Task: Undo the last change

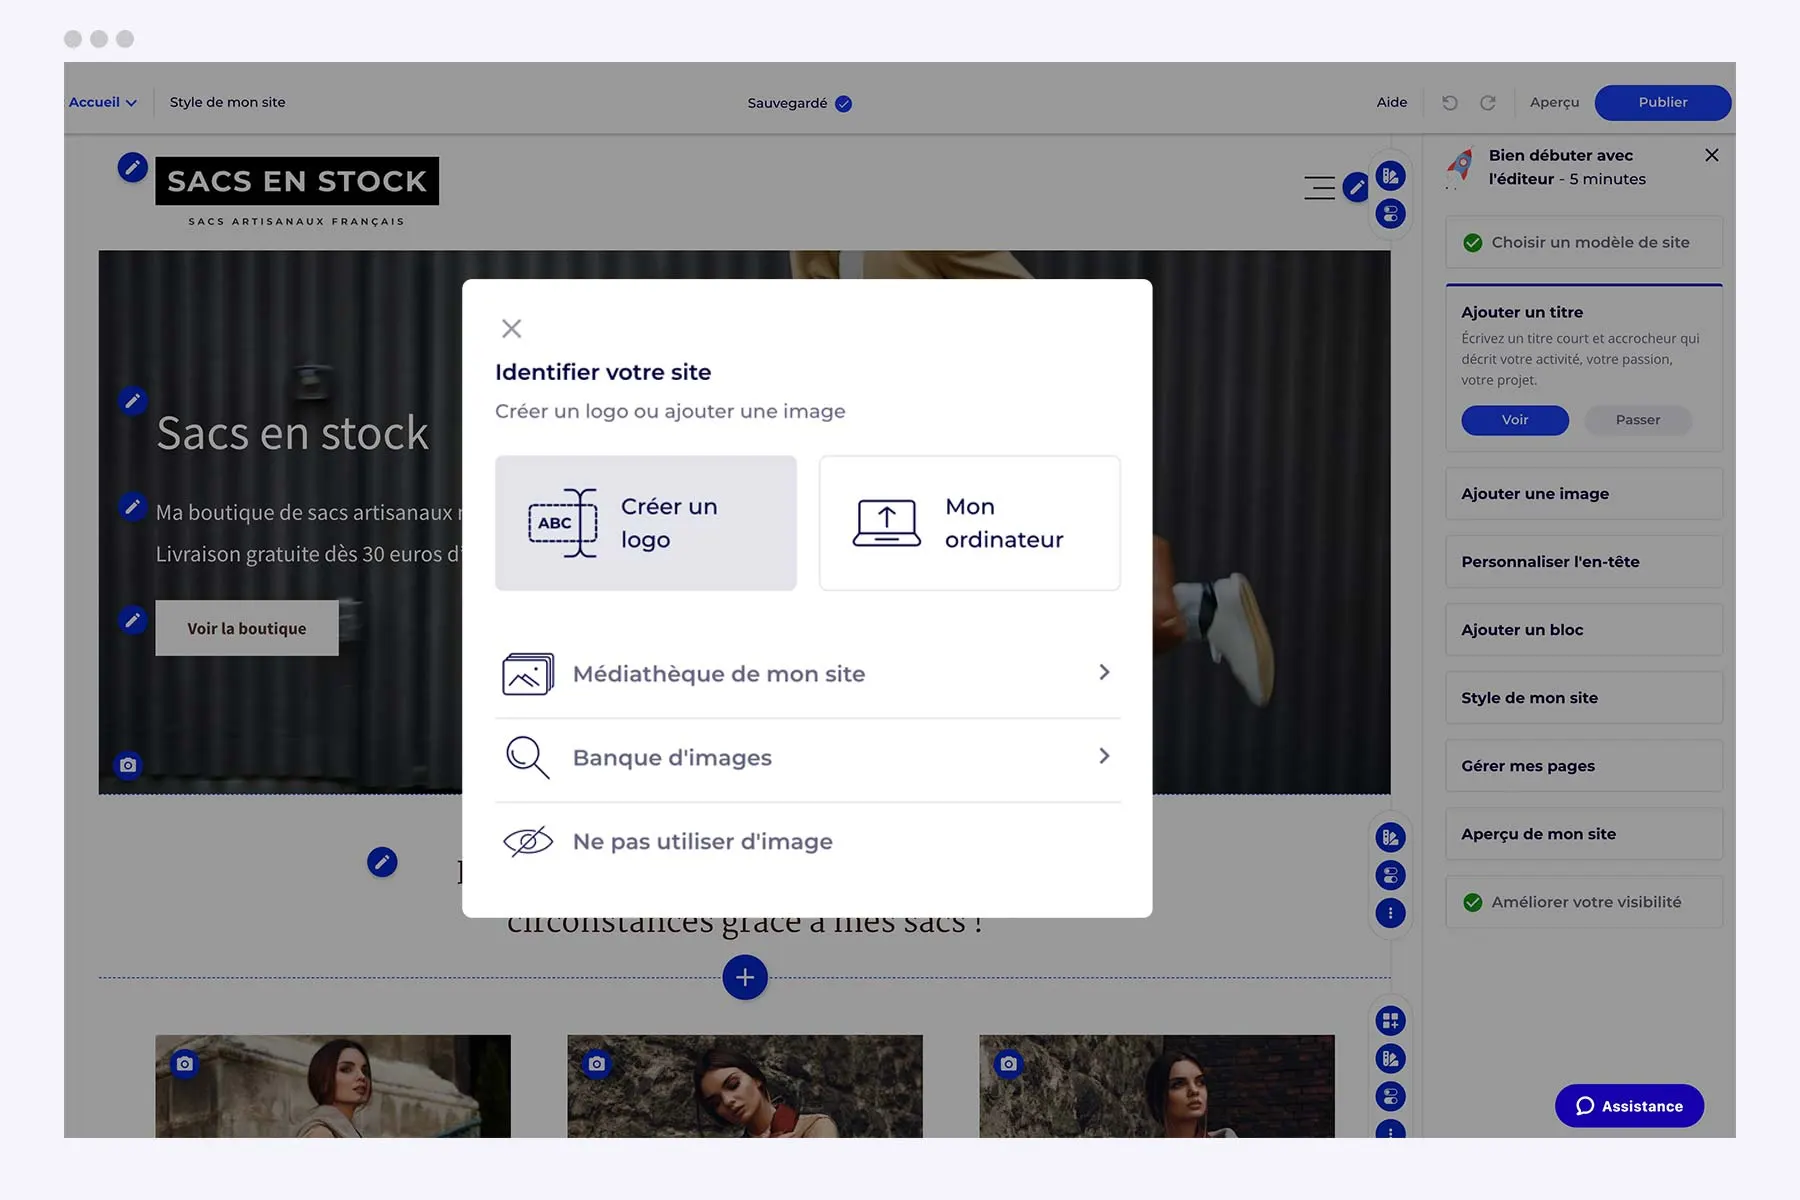Action: pos(1449,103)
